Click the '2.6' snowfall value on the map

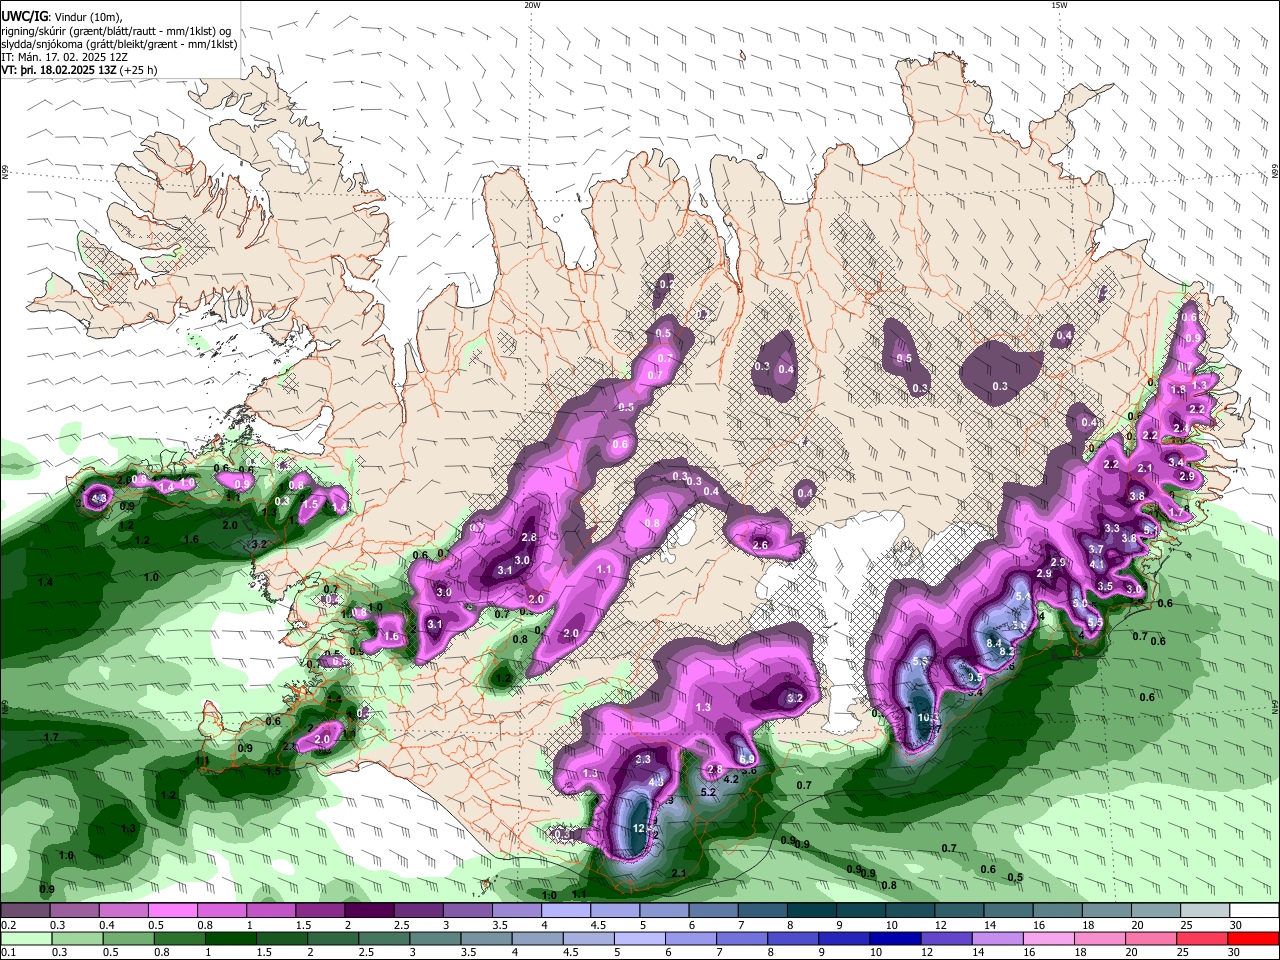tap(760, 545)
